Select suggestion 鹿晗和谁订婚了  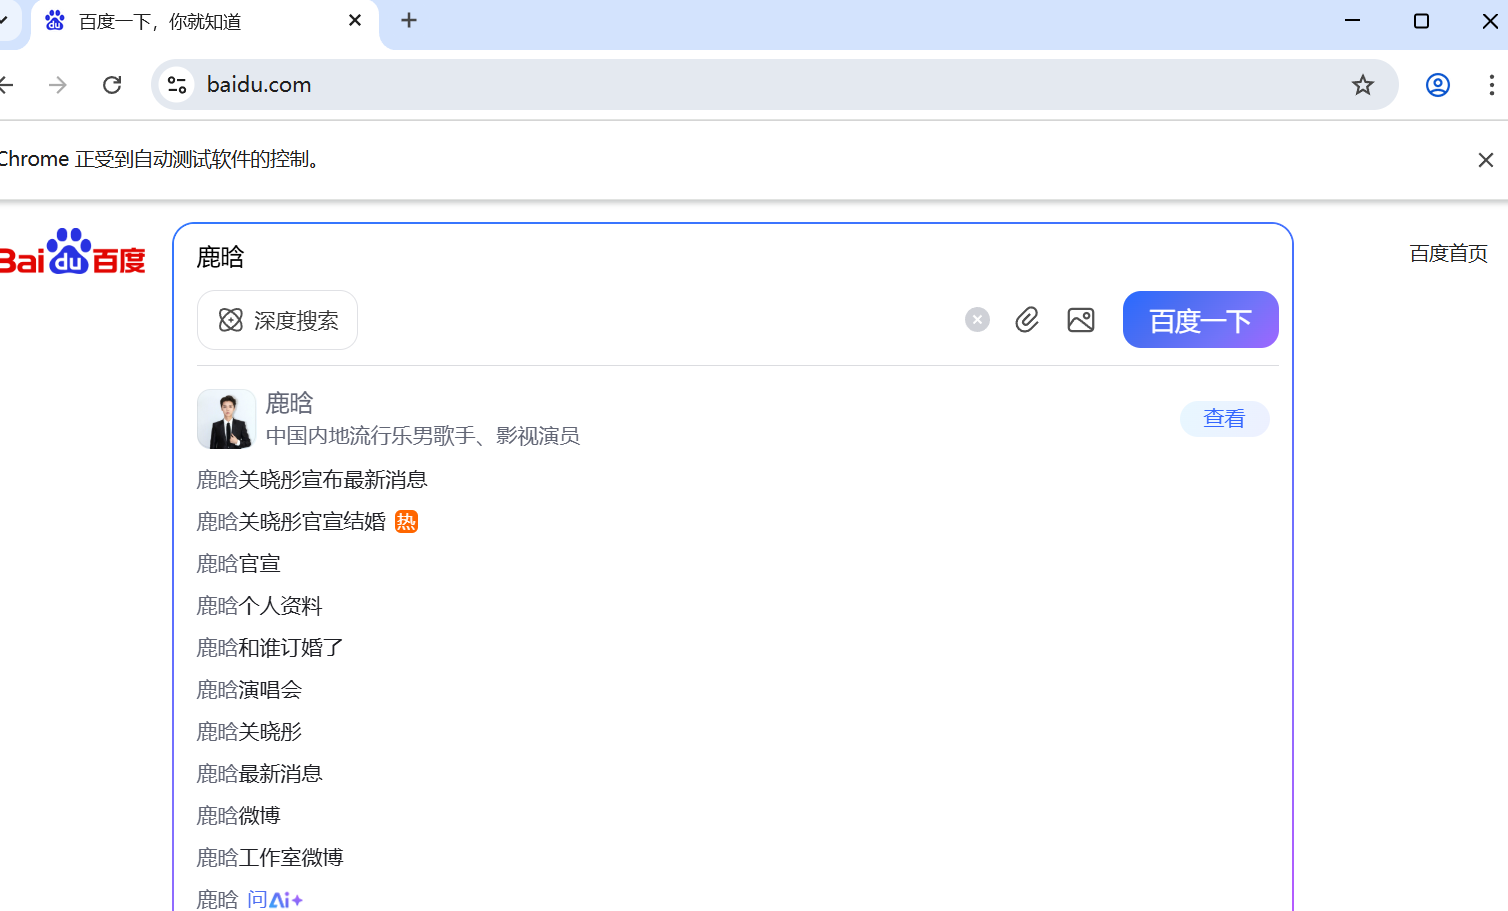pos(270,648)
